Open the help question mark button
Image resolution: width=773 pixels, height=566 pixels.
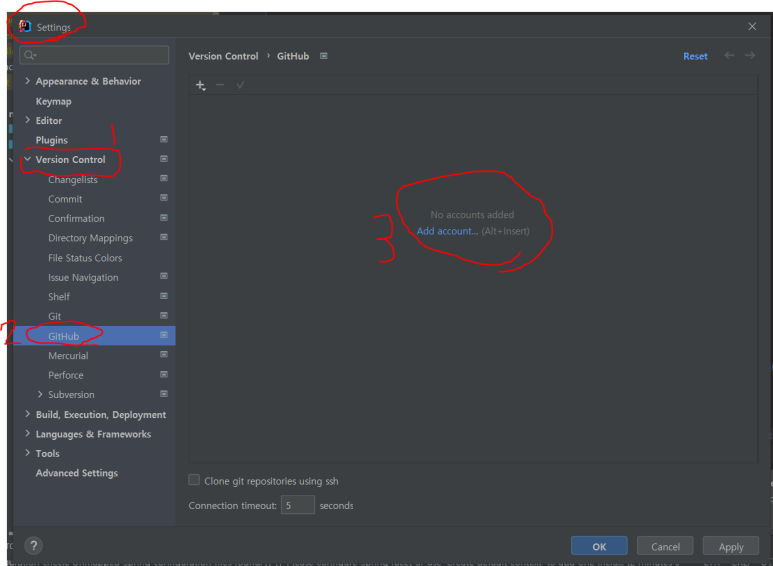pyautogui.click(x=34, y=545)
